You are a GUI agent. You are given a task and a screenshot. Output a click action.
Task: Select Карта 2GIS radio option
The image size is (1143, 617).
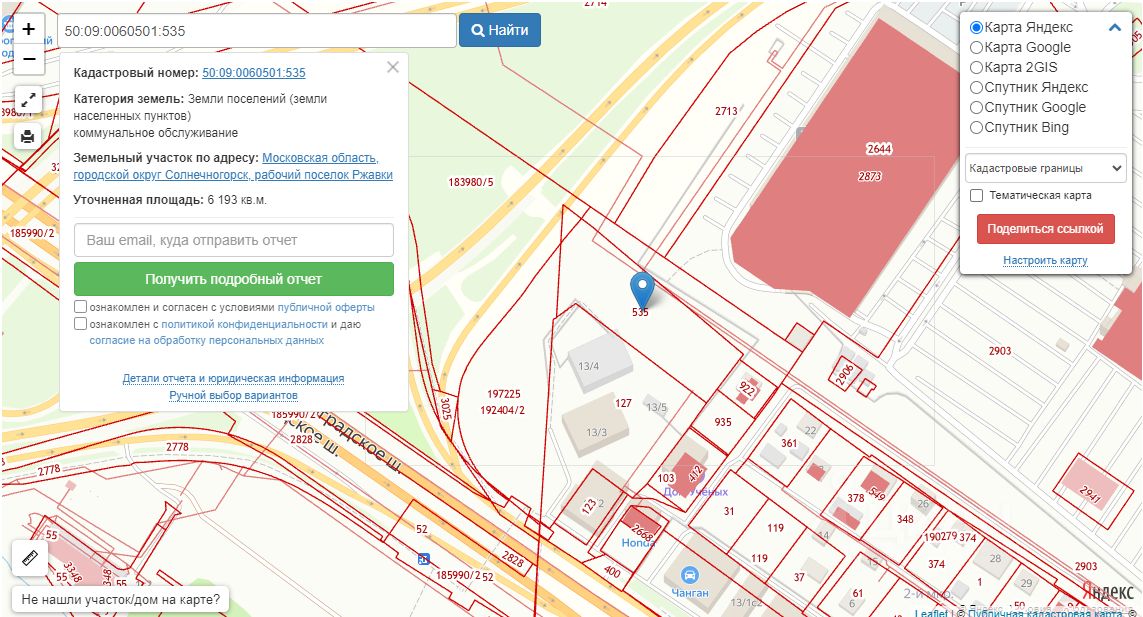tap(976, 67)
